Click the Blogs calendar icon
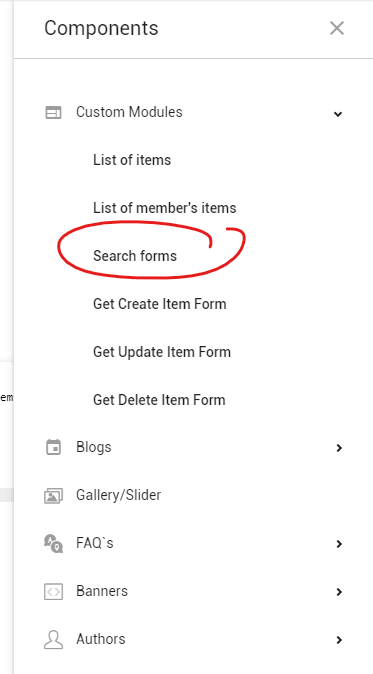 (53, 447)
